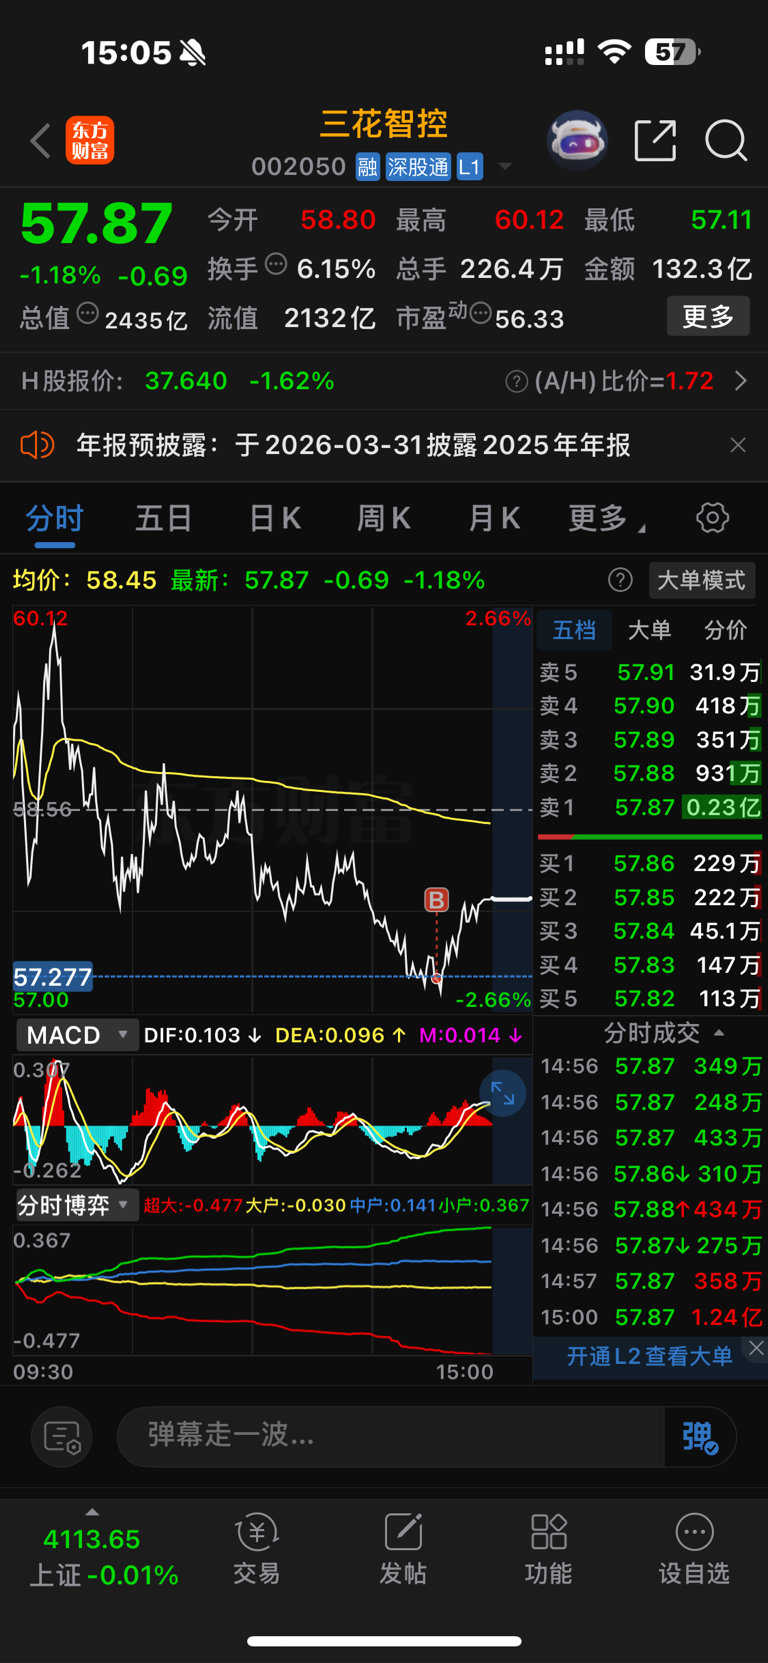Select the 分时 tab
Screen dimensions: 768x1663
click(54, 518)
